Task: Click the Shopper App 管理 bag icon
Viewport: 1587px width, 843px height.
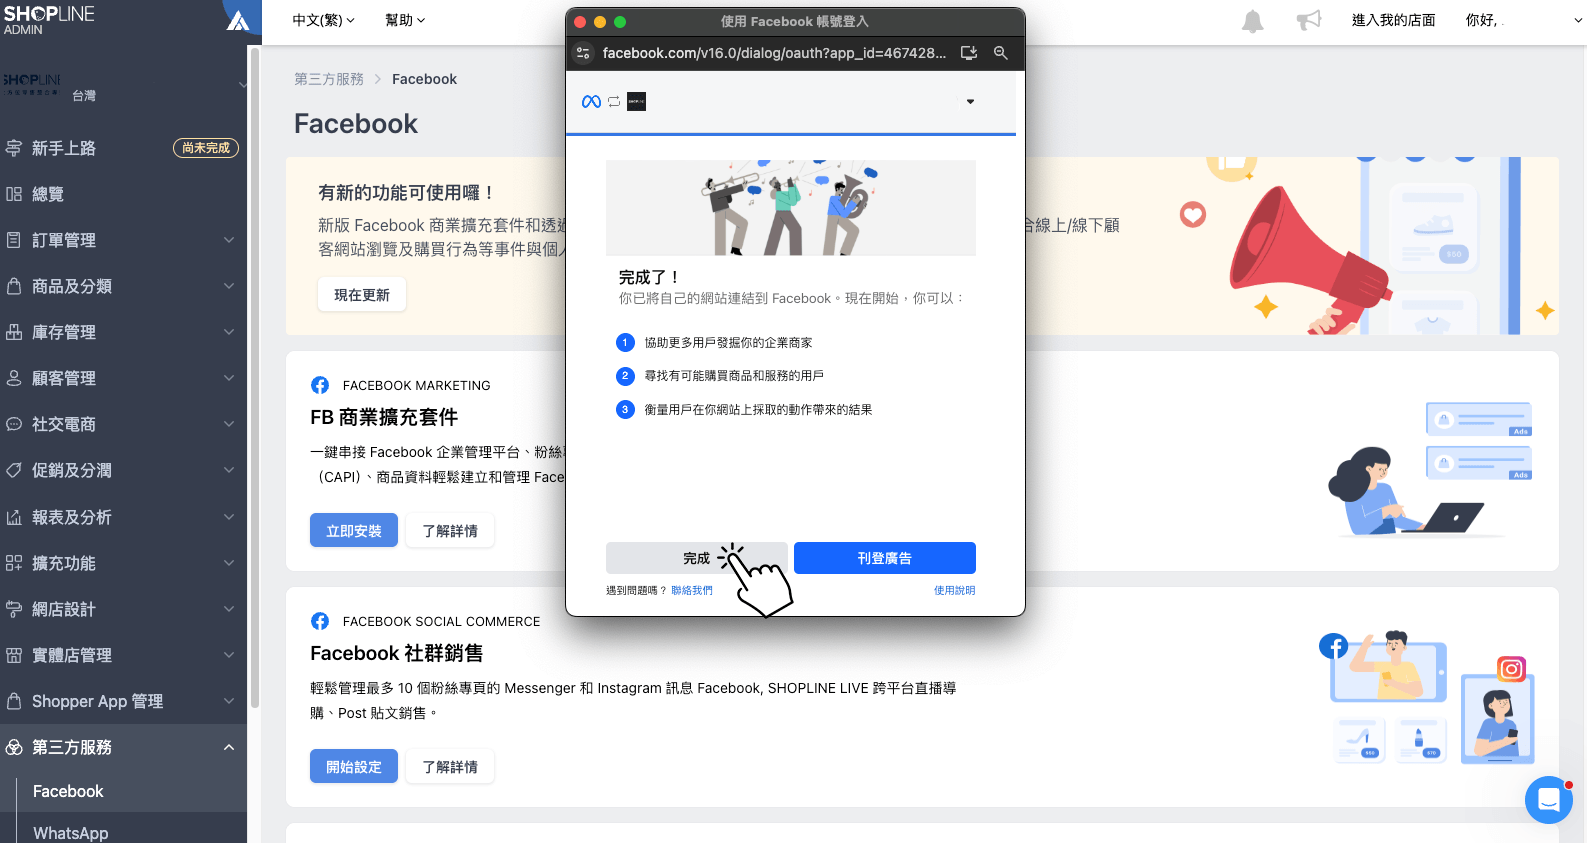Action: click(14, 701)
